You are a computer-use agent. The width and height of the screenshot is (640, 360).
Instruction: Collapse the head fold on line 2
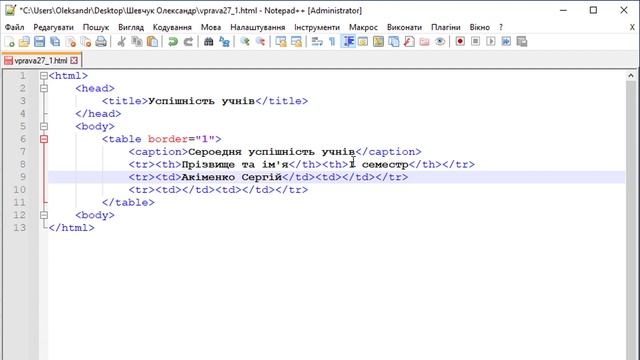point(44,88)
